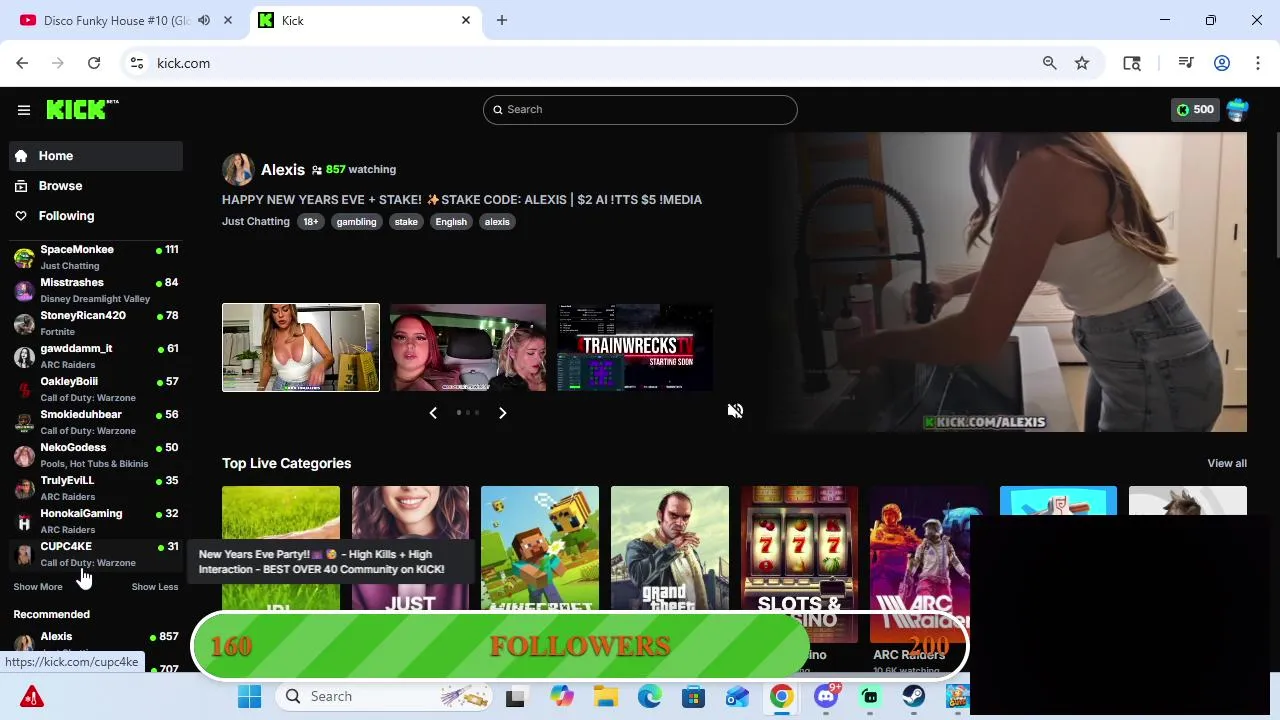Image resolution: width=1280 pixels, height=720 pixels.
Task: Open the browser zoom indicator
Action: point(1049,63)
